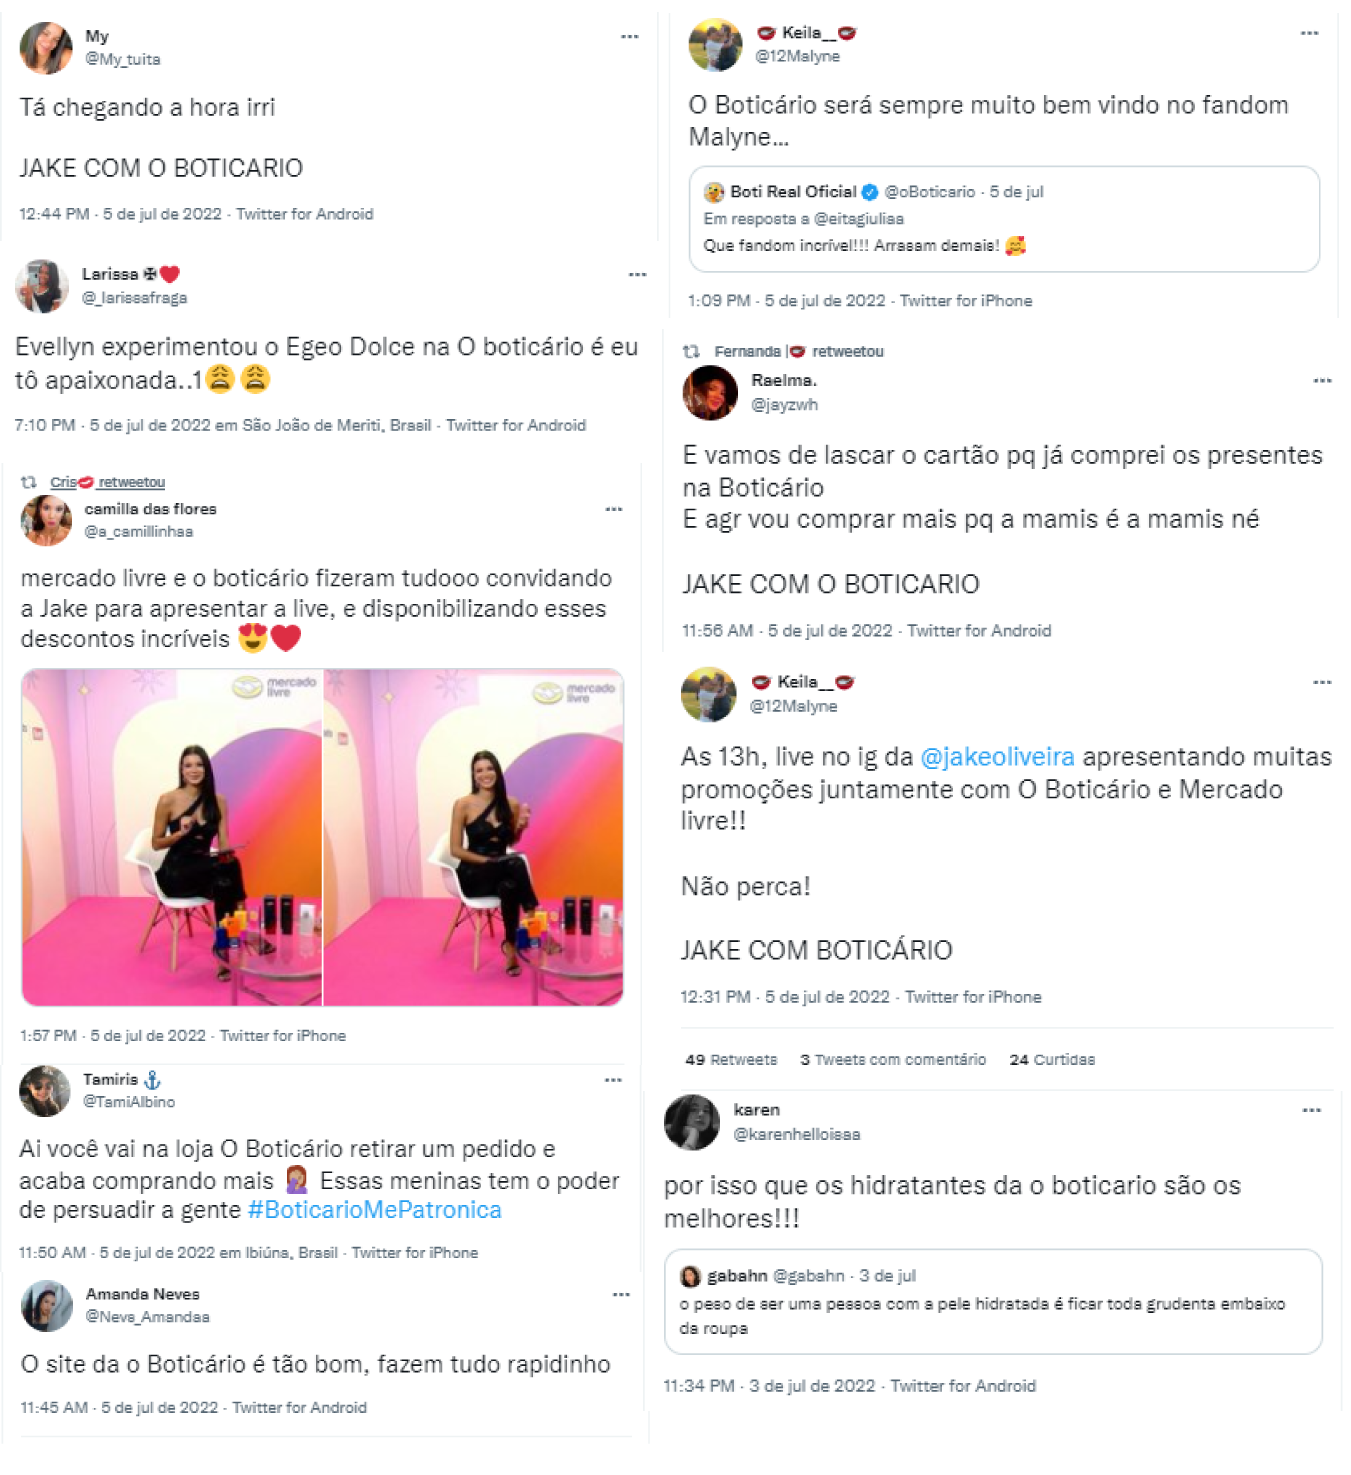Open more options on Raelma's tweet
The width and height of the screenshot is (1351, 1475).
[1322, 380]
